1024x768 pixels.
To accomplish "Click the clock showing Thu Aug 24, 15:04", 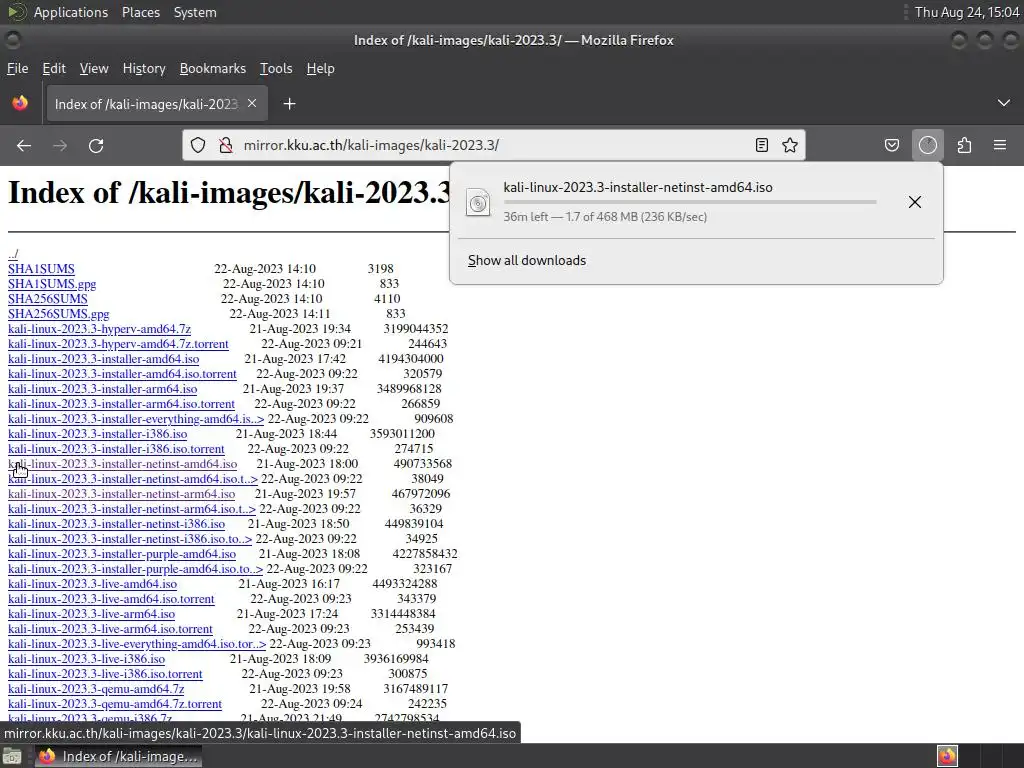I will pyautogui.click(x=967, y=12).
